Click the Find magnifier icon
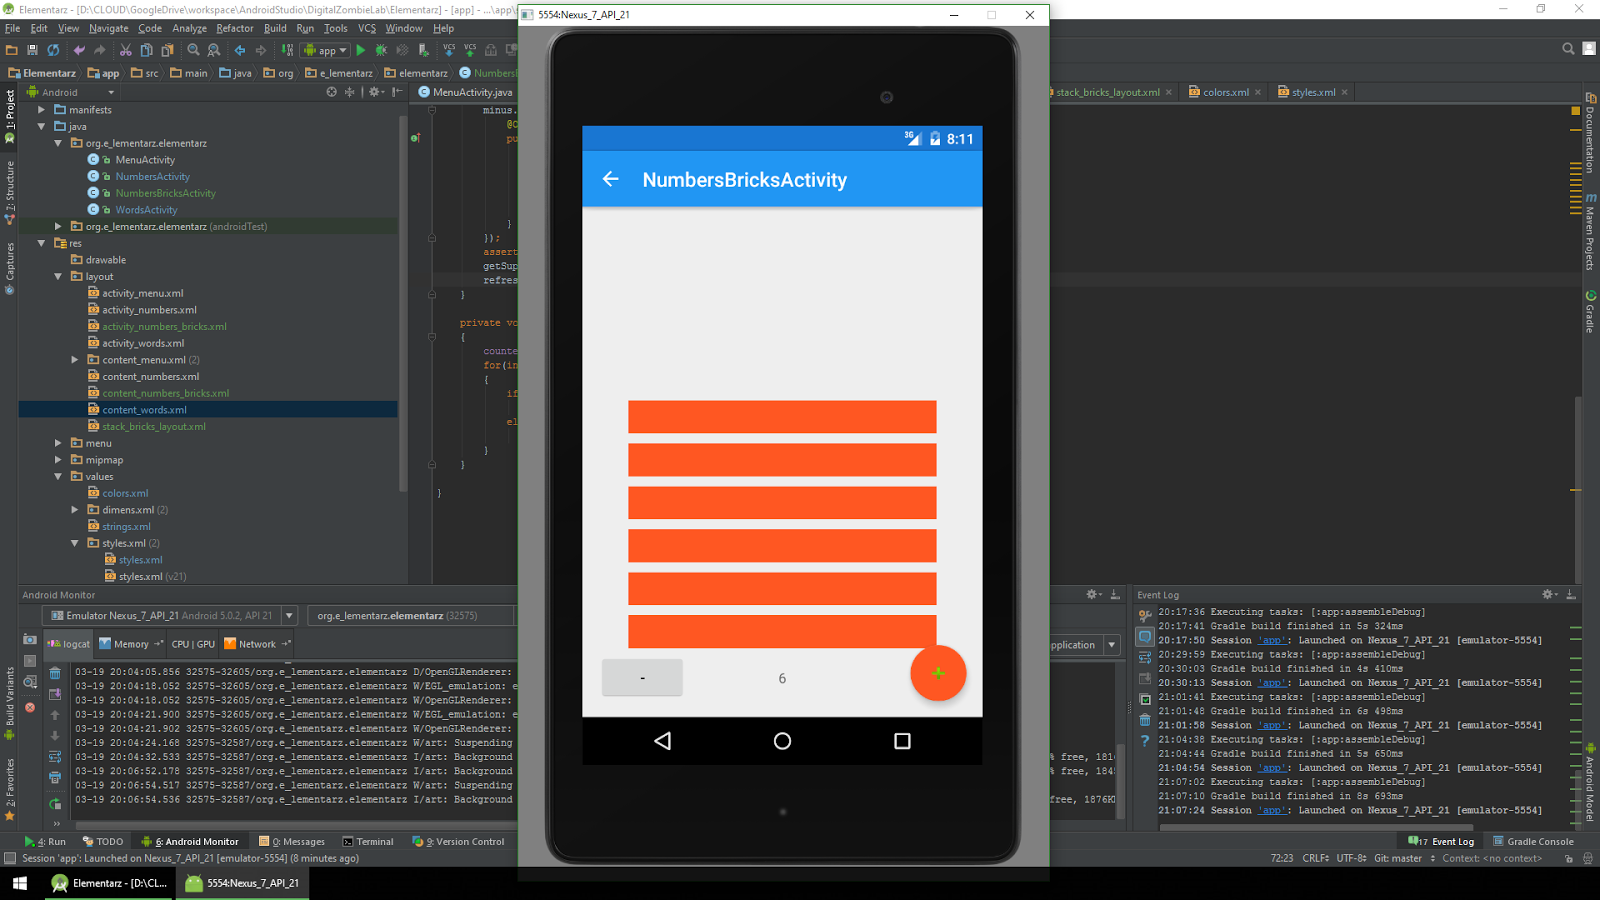Screen dimensions: 1600x900 tap(193, 50)
